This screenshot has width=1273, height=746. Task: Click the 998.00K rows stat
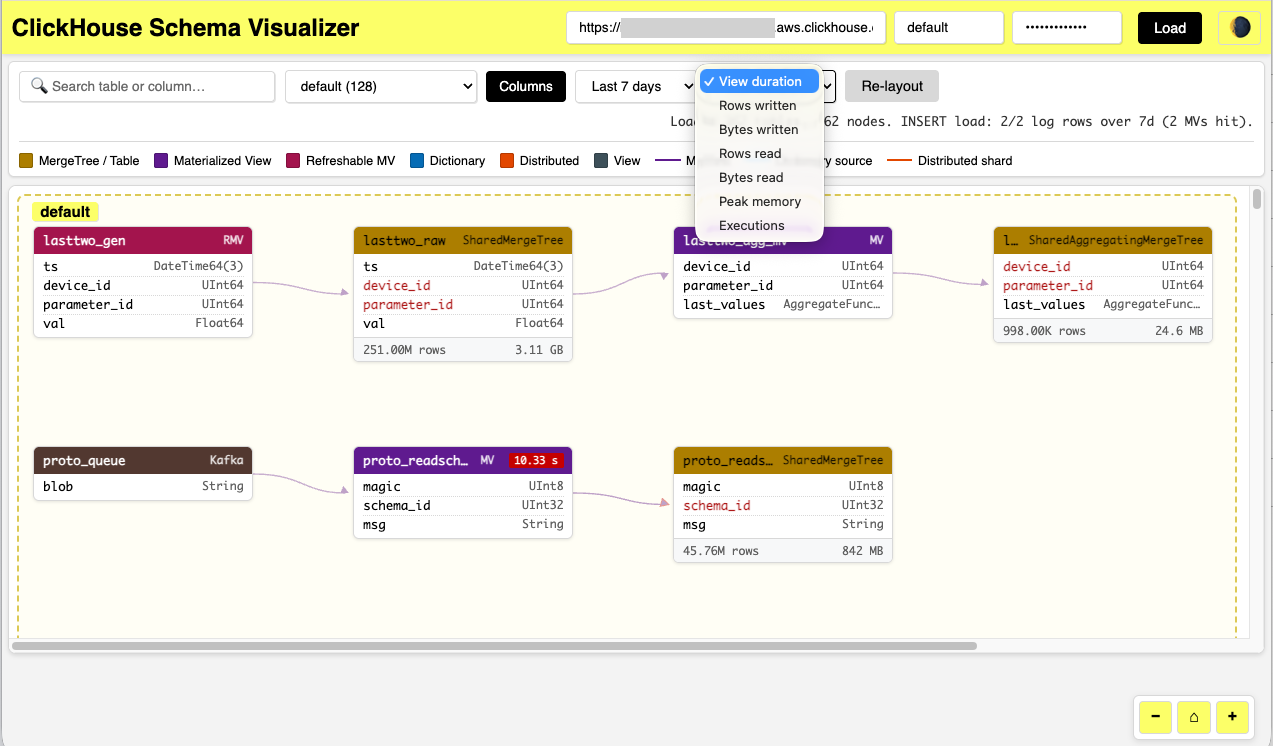1044,330
